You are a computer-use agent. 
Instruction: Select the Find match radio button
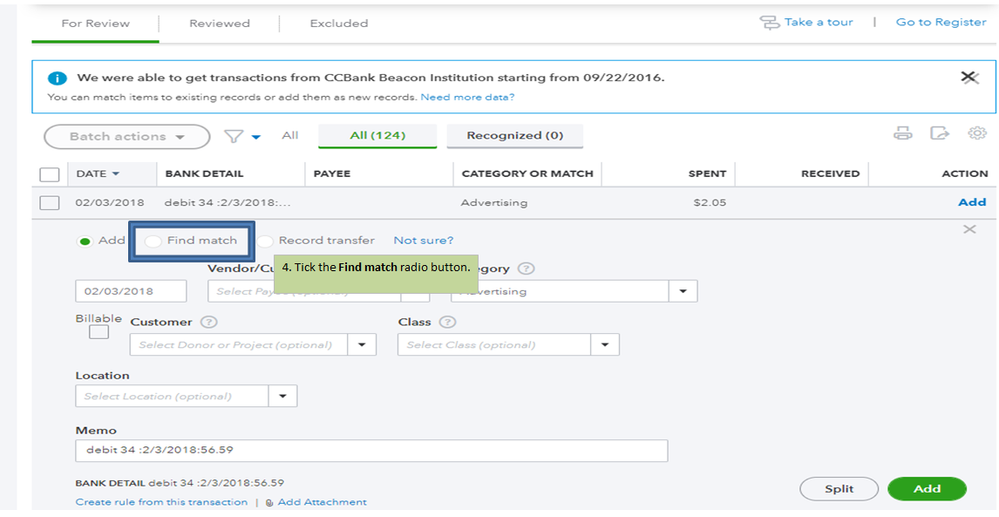(153, 241)
